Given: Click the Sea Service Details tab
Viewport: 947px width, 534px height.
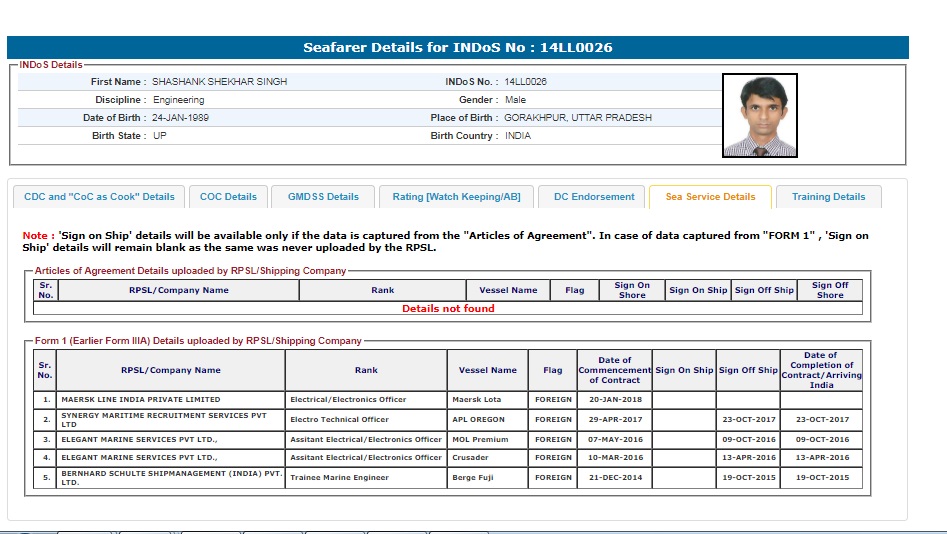Looking at the screenshot, I should (x=710, y=197).
